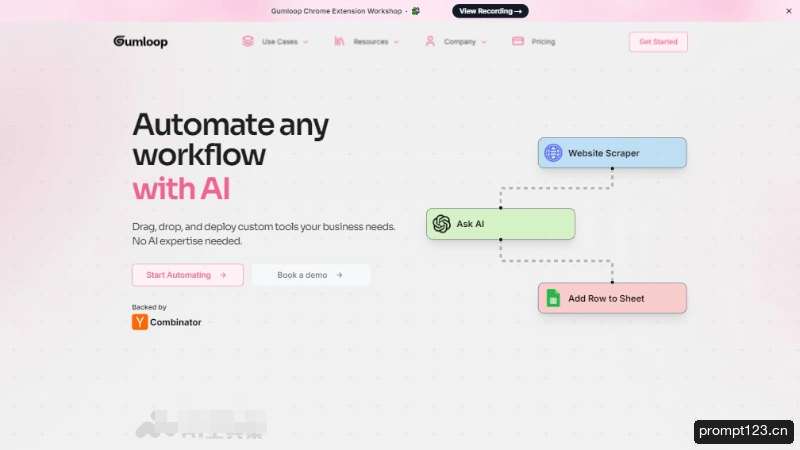This screenshot has height=450, width=800.
Task: Expand the Company chevron
Action: (484, 42)
